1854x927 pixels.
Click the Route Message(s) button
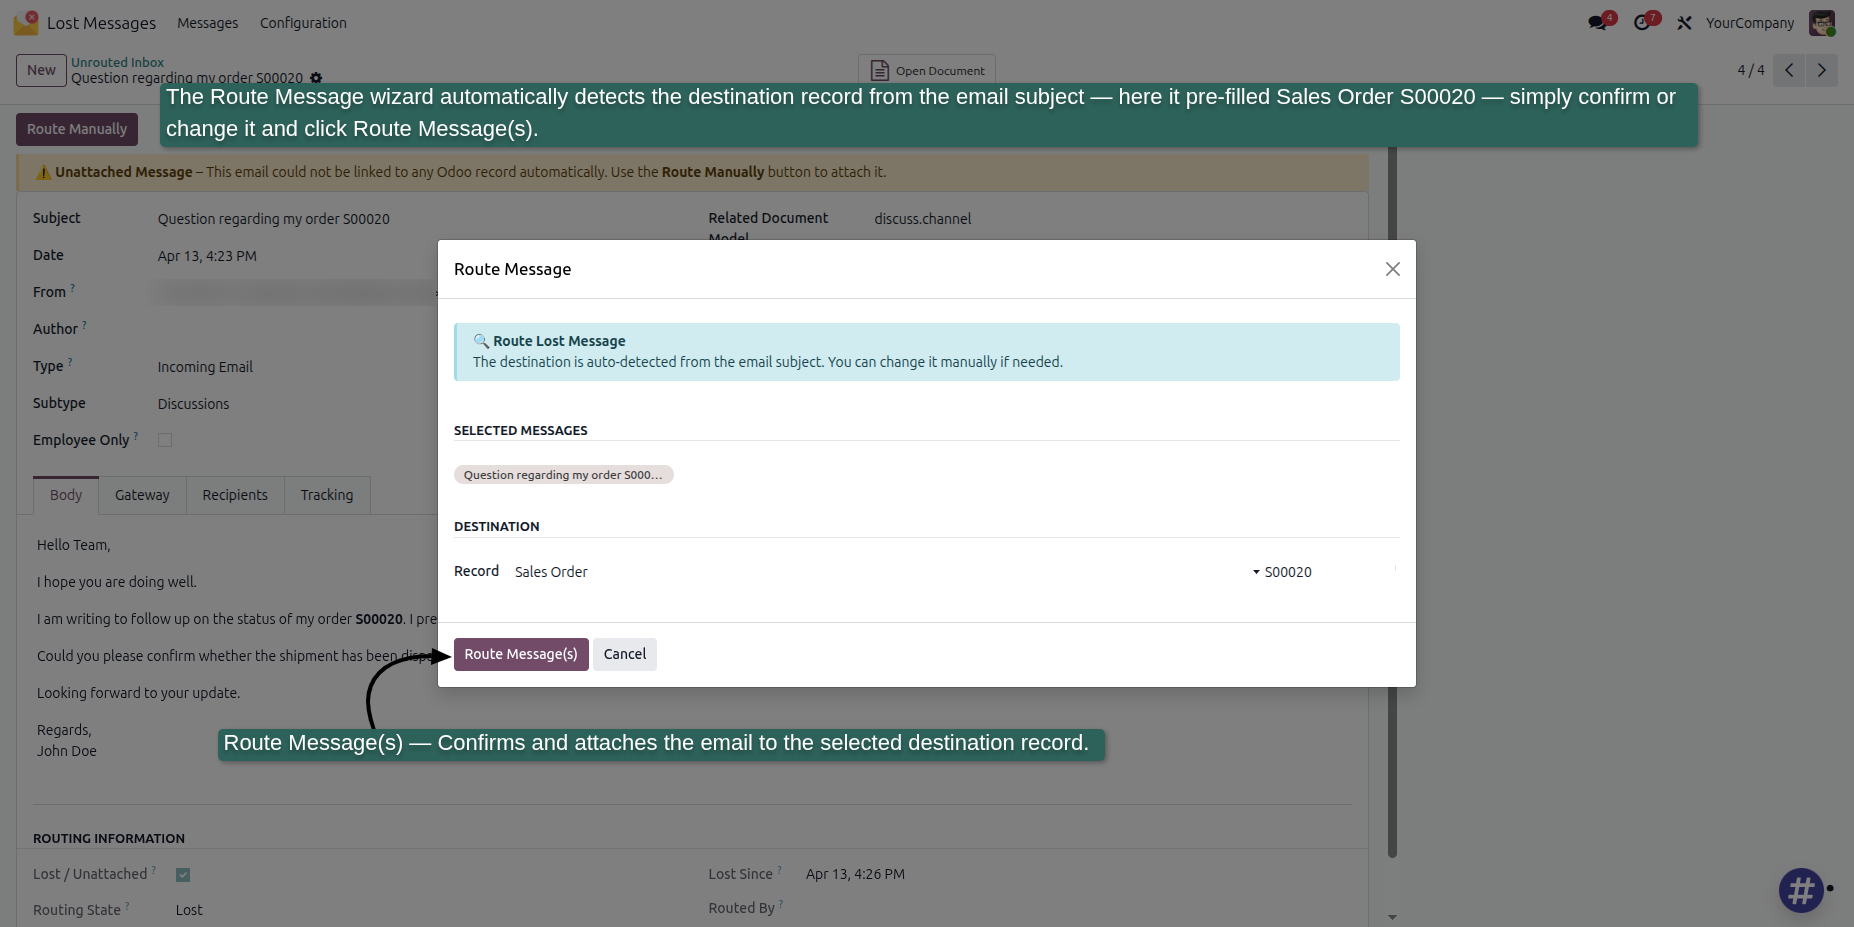click(x=521, y=654)
